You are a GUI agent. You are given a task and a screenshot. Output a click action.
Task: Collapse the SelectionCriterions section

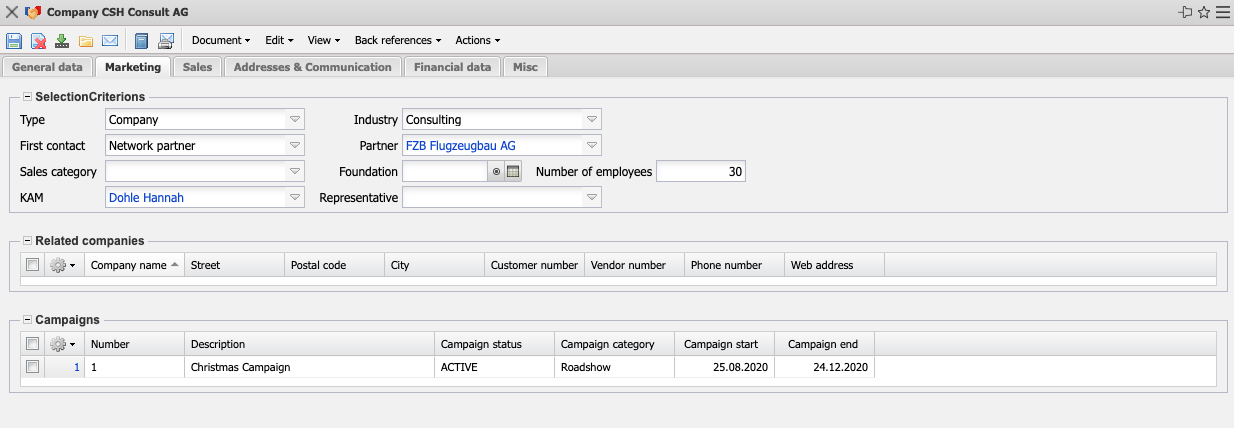pos(27,97)
